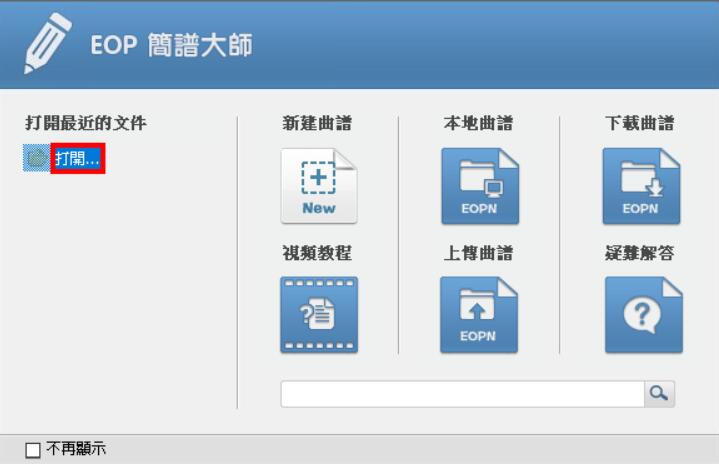Click the folder icon beside 打開...
Screen dimensions: 719x465
tap(37, 158)
